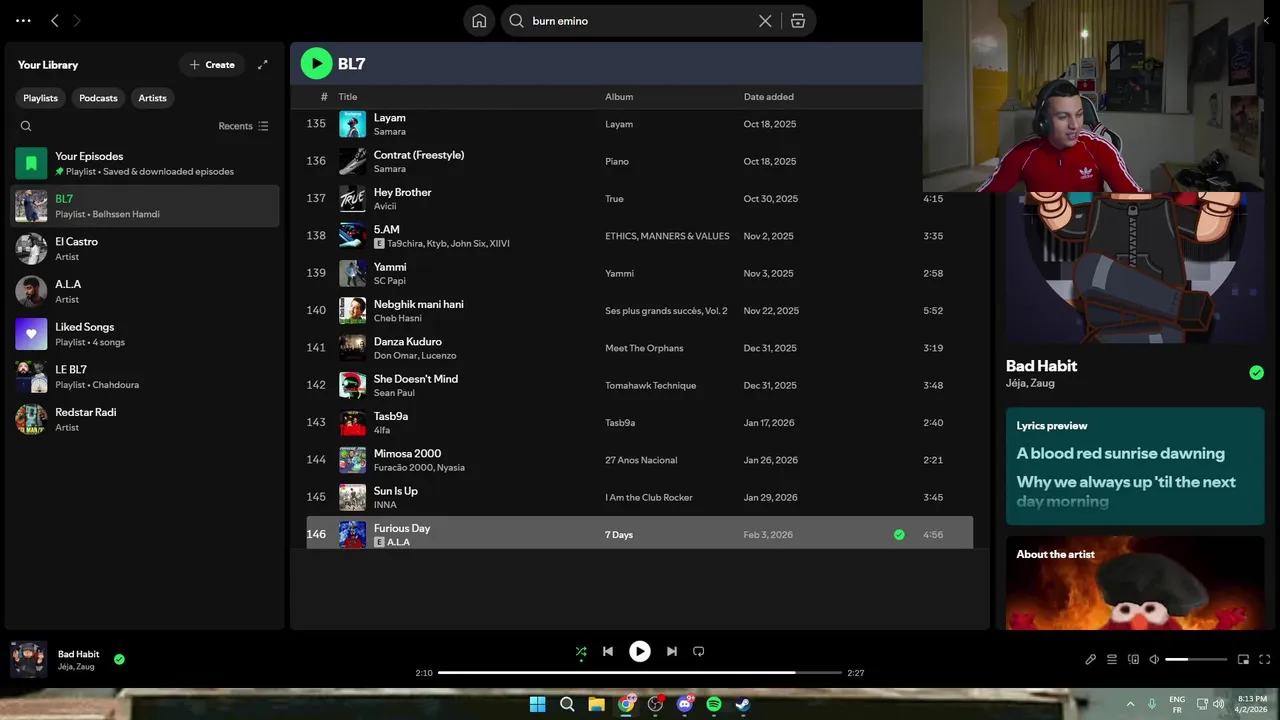Open the play queue
Screen dimensions: 1280x720
(1112, 659)
